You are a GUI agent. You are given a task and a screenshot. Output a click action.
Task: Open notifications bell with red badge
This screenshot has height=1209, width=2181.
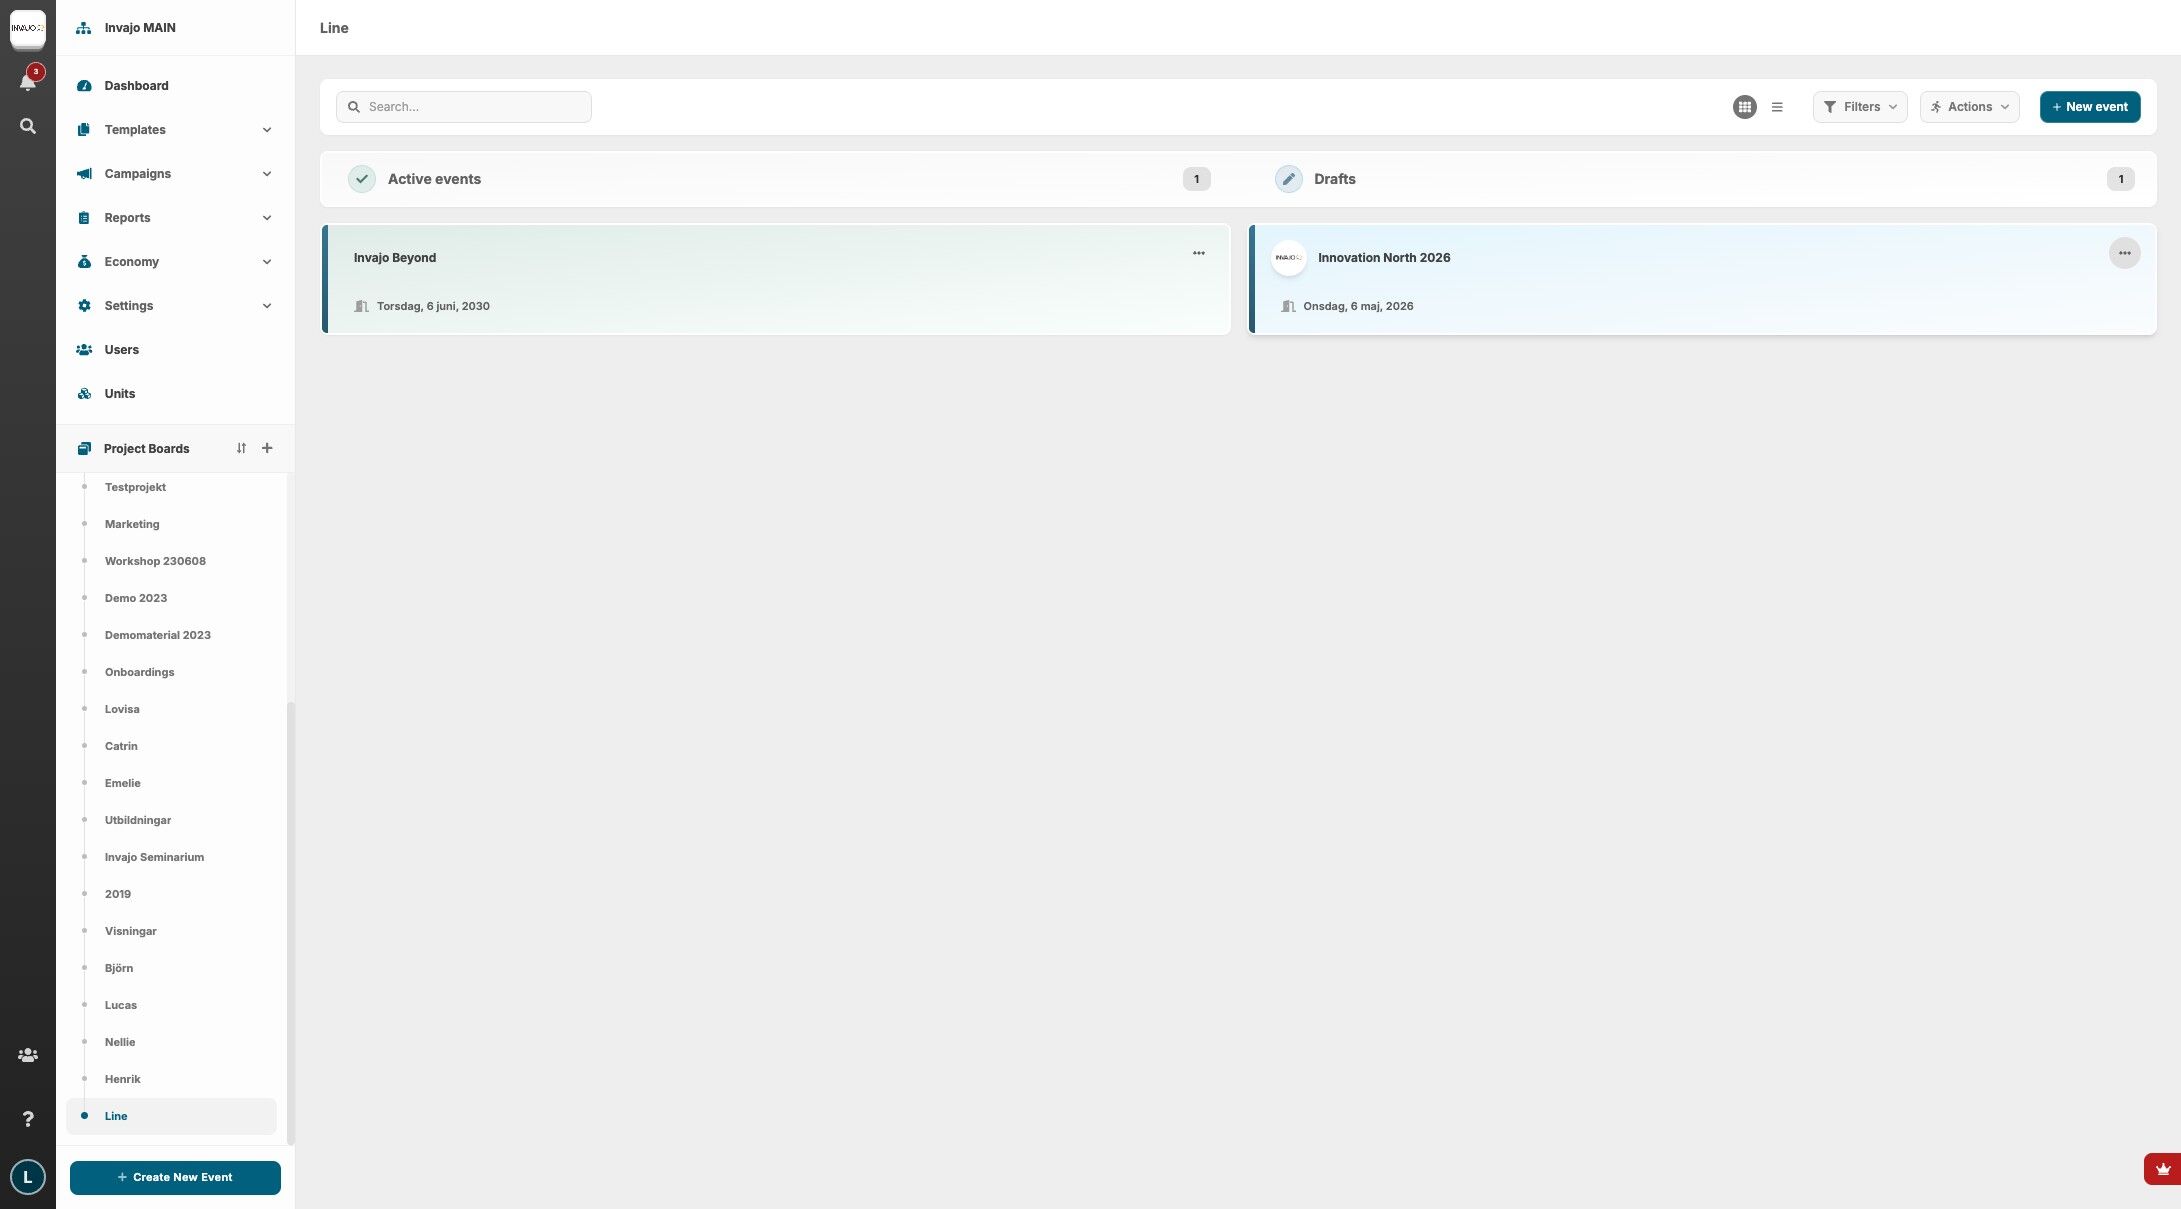[x=28, y=82]
